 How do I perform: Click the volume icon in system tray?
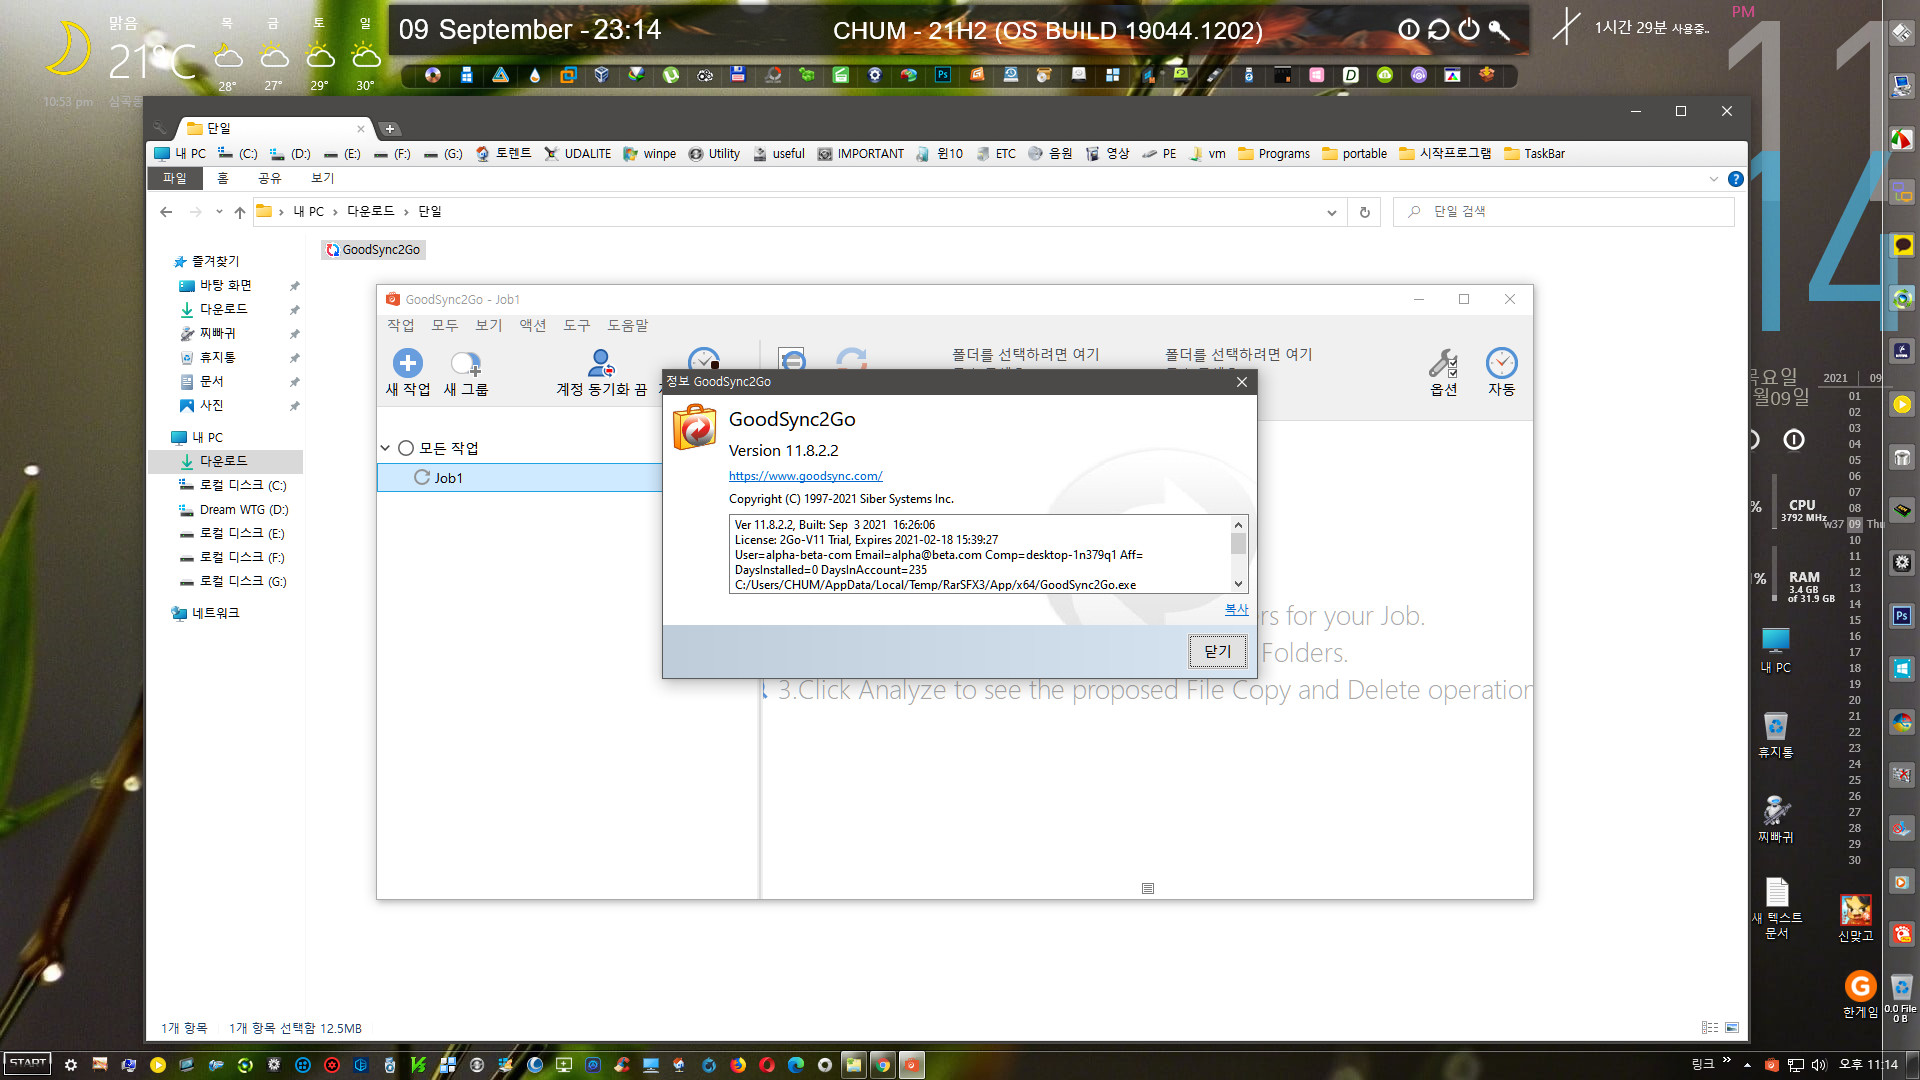1819,1065
